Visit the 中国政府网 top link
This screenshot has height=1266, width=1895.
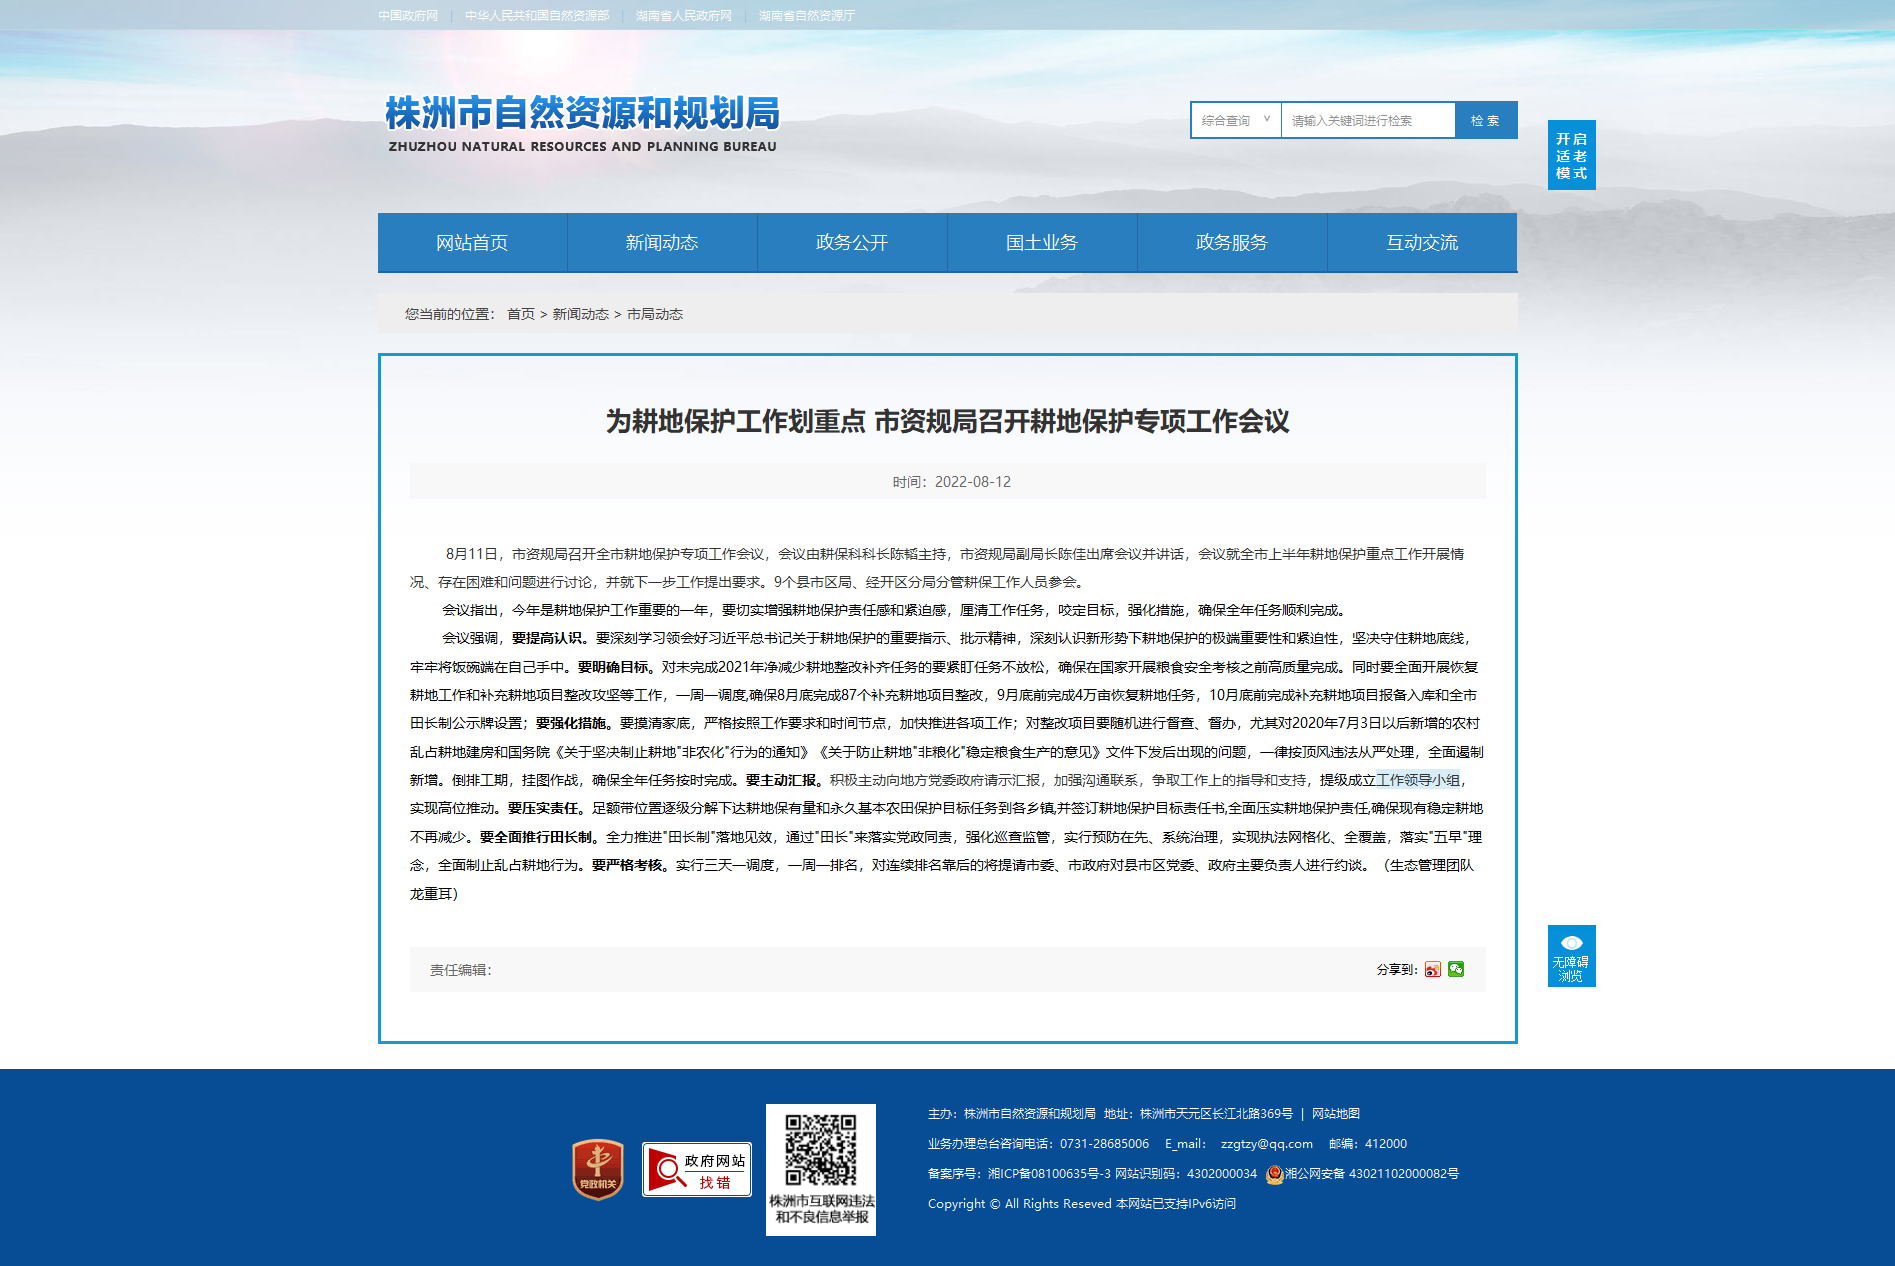pyautogui.click(x=408, y=16)
